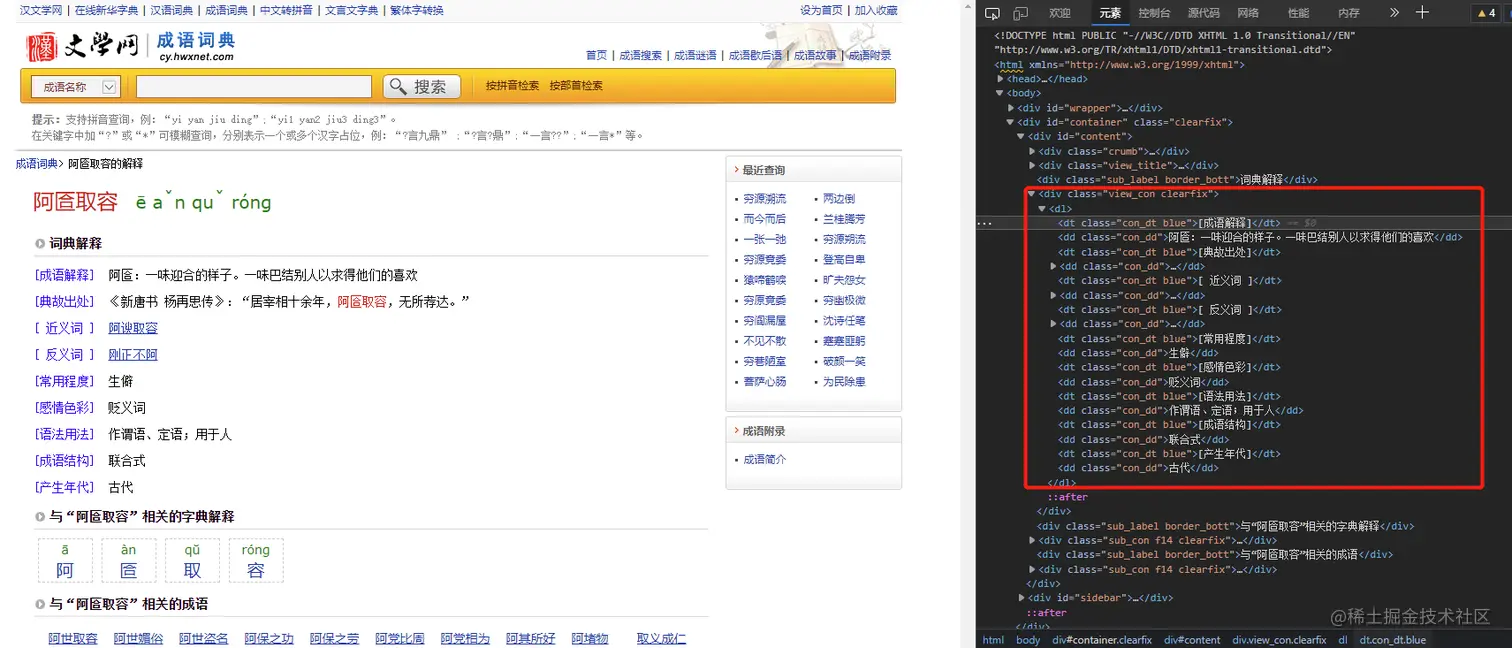This screenshot has width=1512, height=648.
Task: Show more DevTools tabs with the double-chevron
Action: pos(1394,13)
